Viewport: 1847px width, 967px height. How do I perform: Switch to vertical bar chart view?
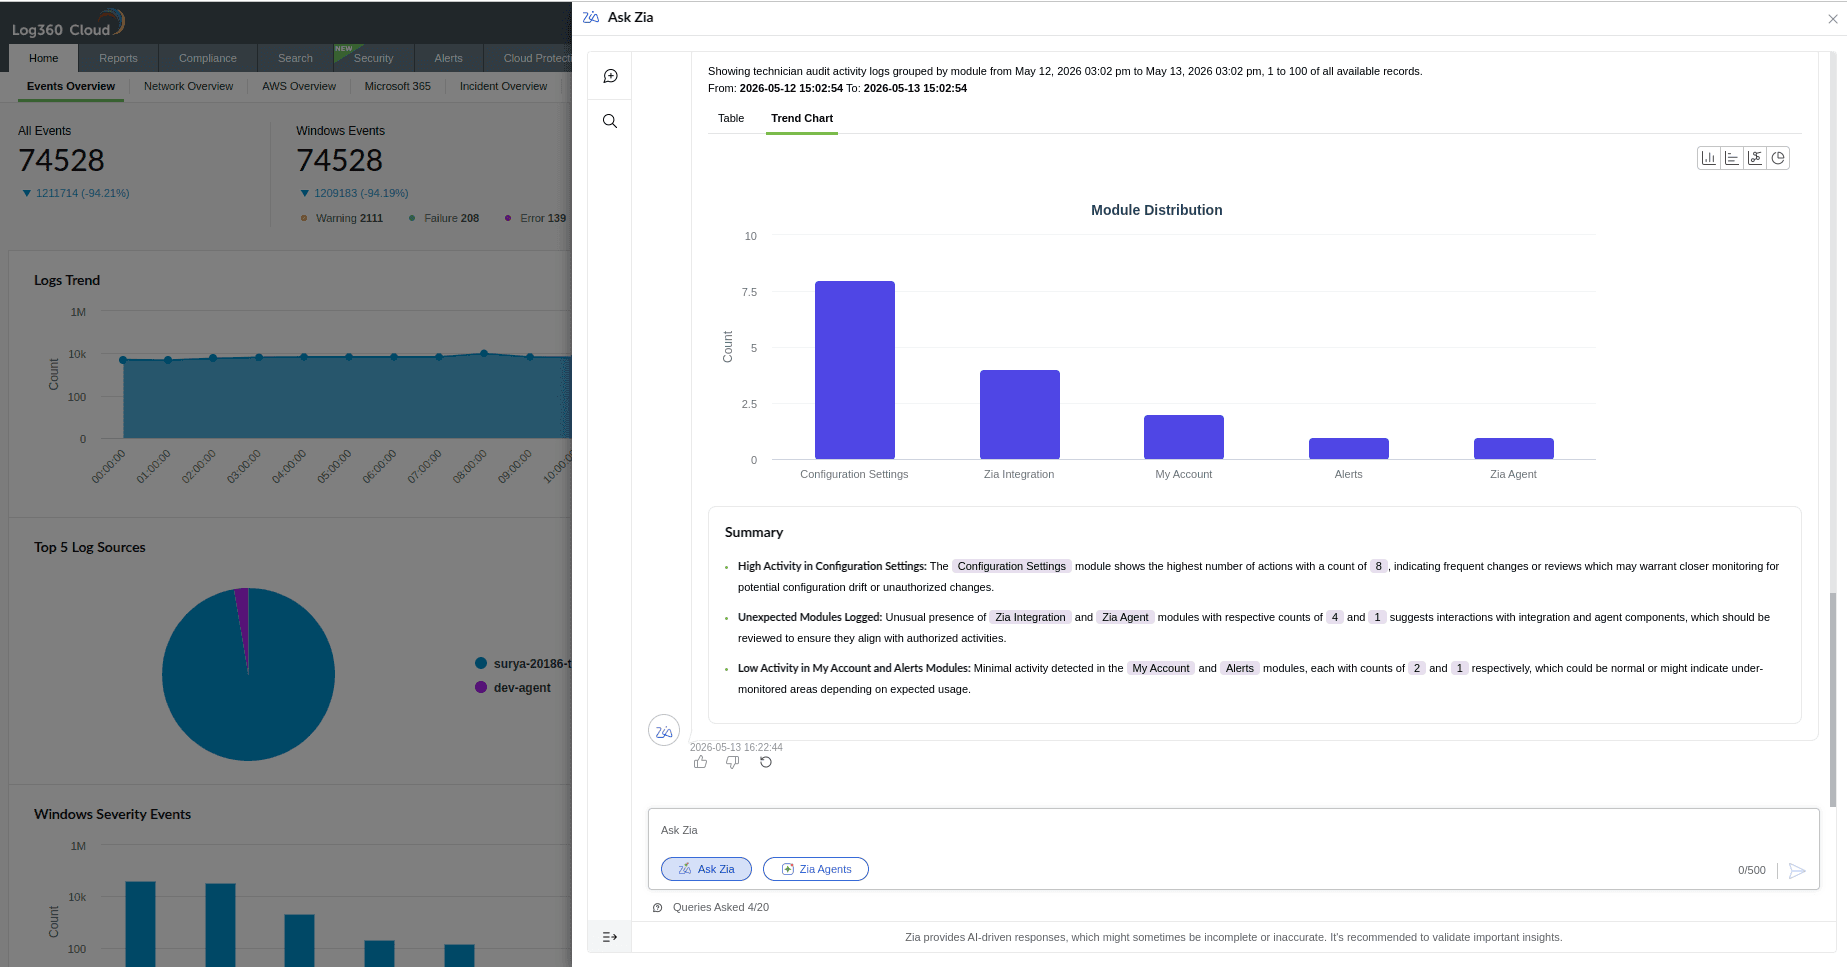(x=1709, y=158)
